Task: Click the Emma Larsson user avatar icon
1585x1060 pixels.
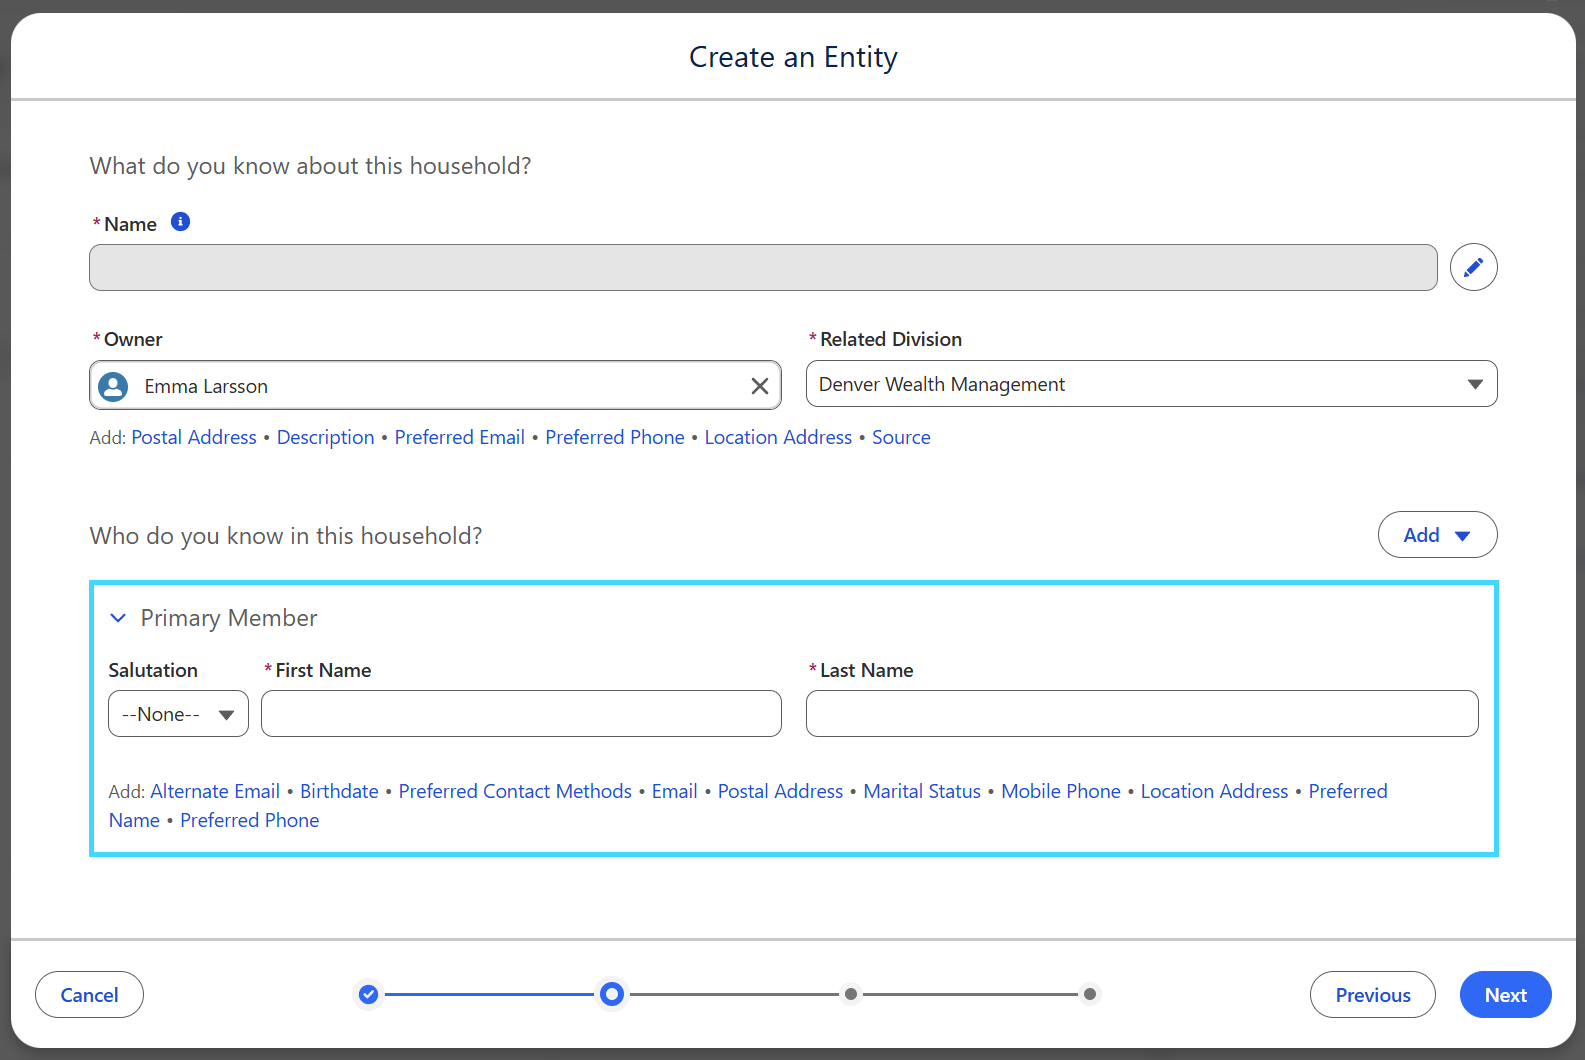Action: [x=114, y=386]
